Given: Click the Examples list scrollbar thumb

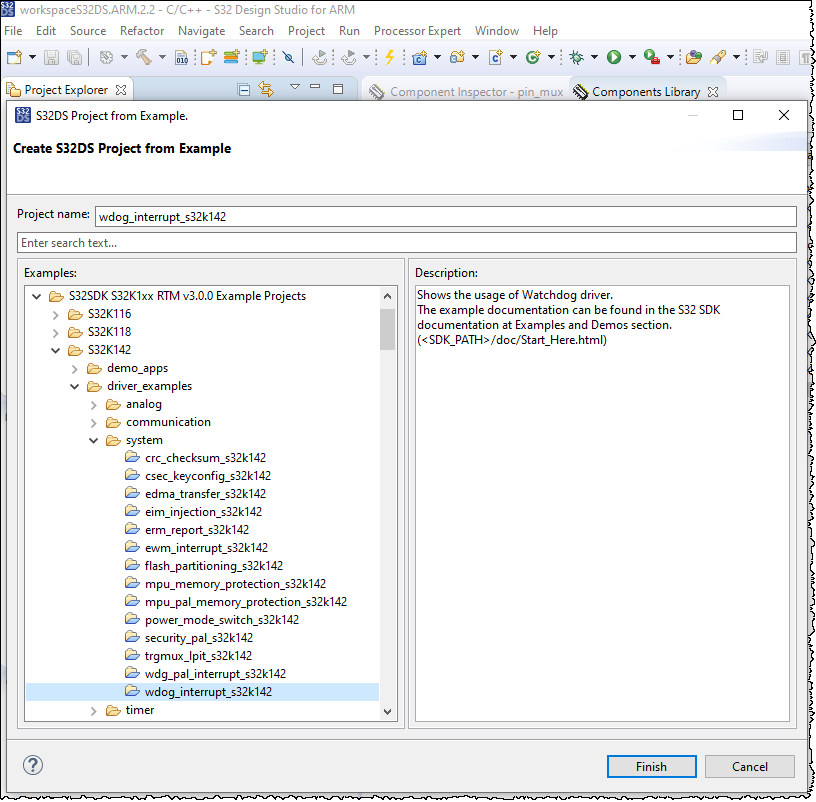Looking at the screenshot, I should [387, 329].
